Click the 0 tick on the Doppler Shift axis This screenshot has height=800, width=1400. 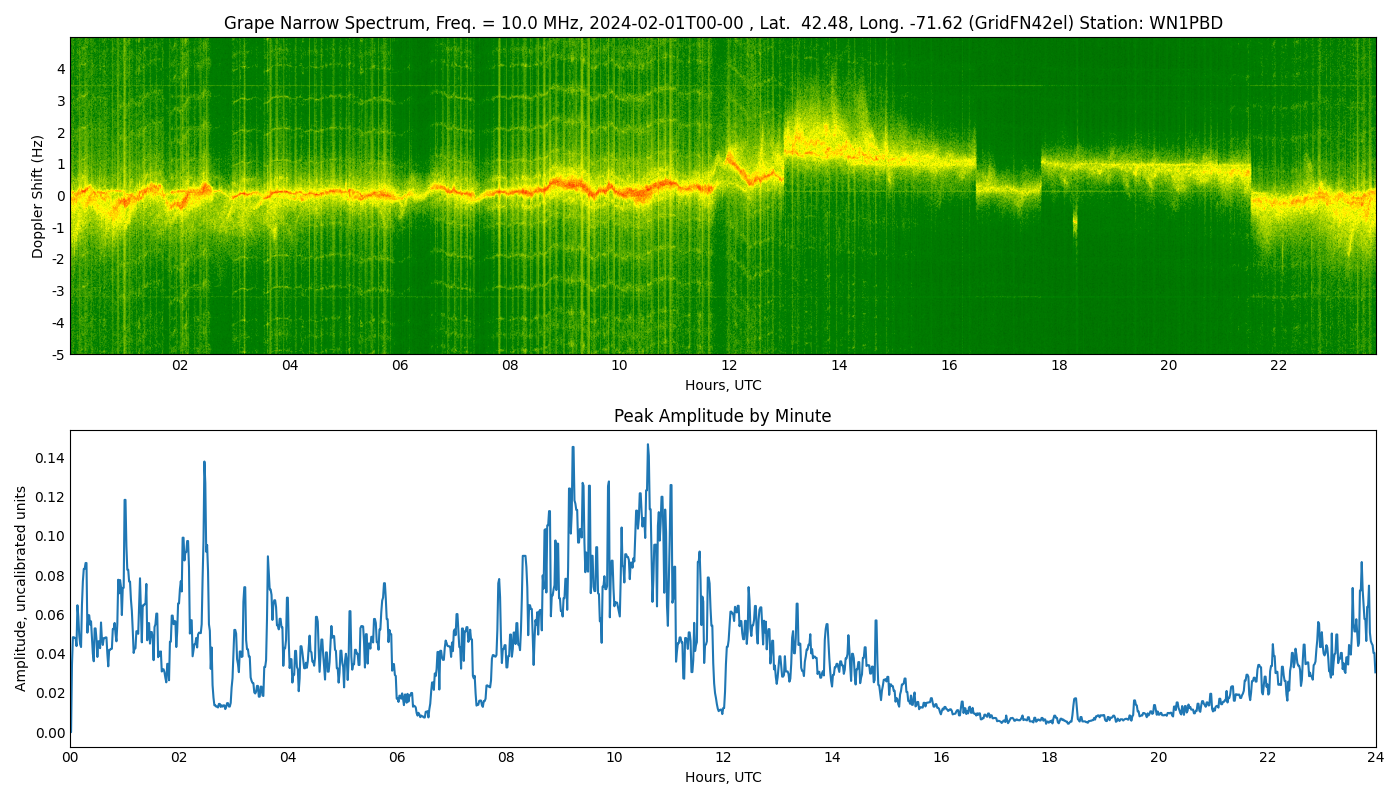(x=61, y=196)
